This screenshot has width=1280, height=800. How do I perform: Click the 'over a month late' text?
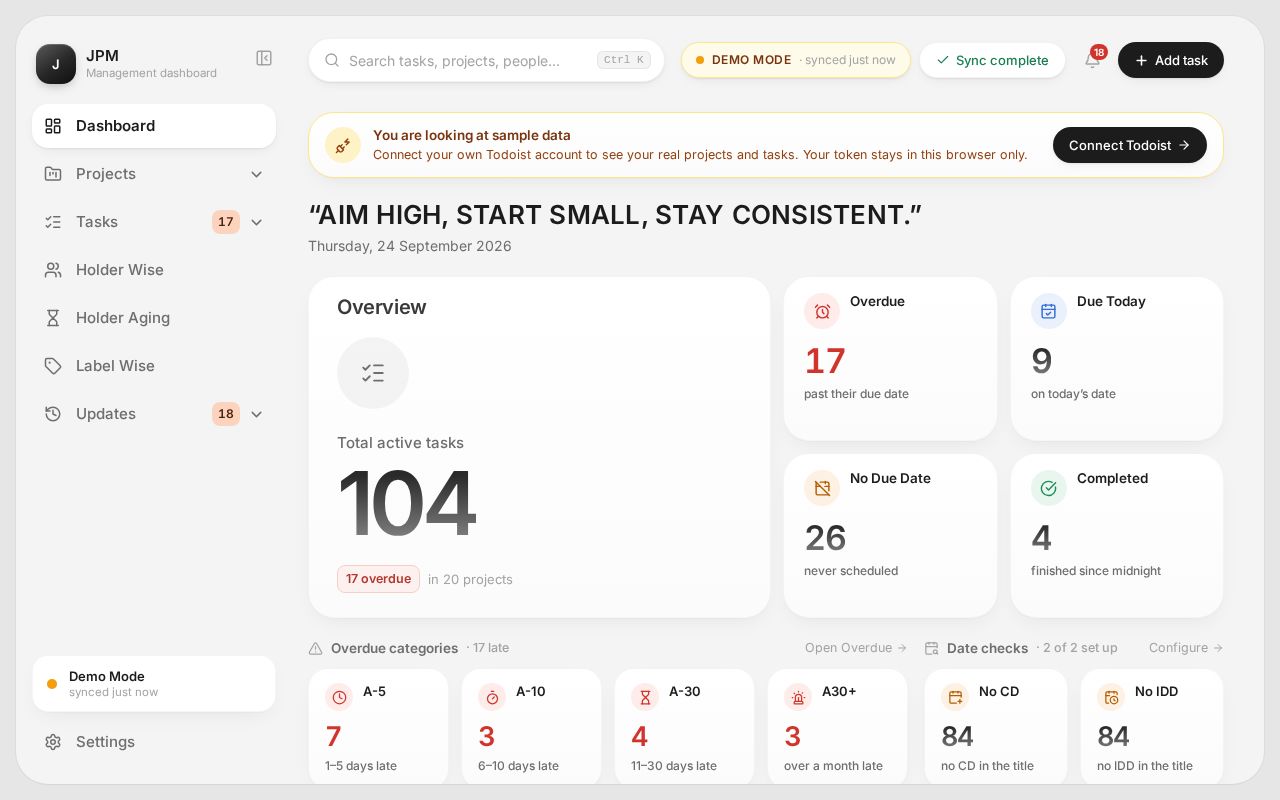(x=833, y=766)
